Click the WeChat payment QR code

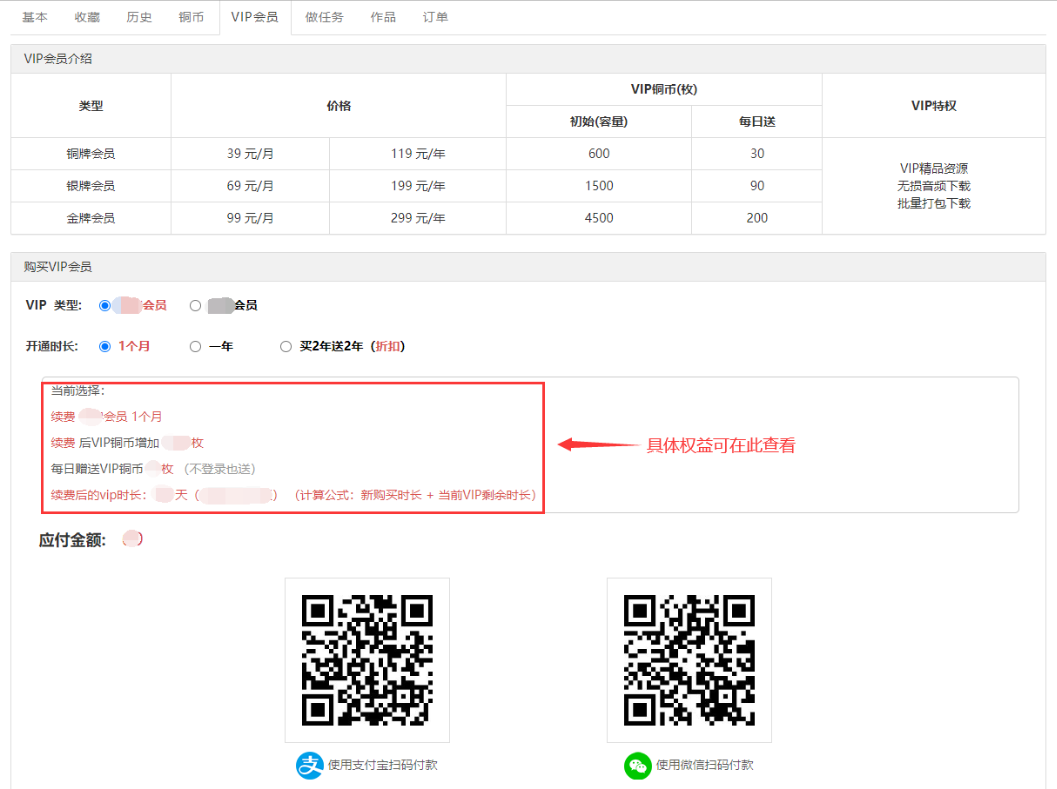[689, 660]
